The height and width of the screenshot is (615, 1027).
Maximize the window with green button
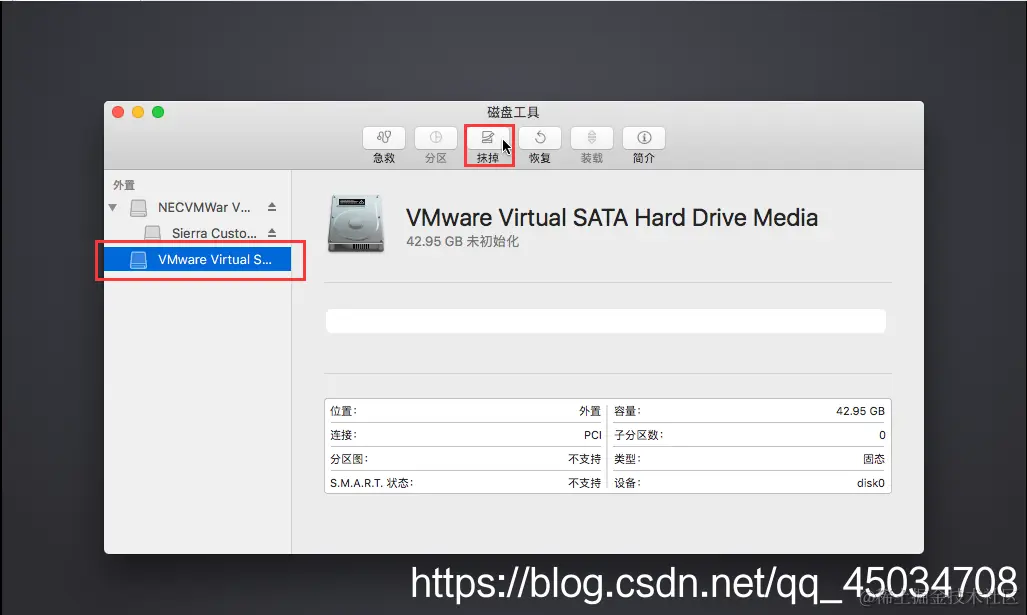158,112
